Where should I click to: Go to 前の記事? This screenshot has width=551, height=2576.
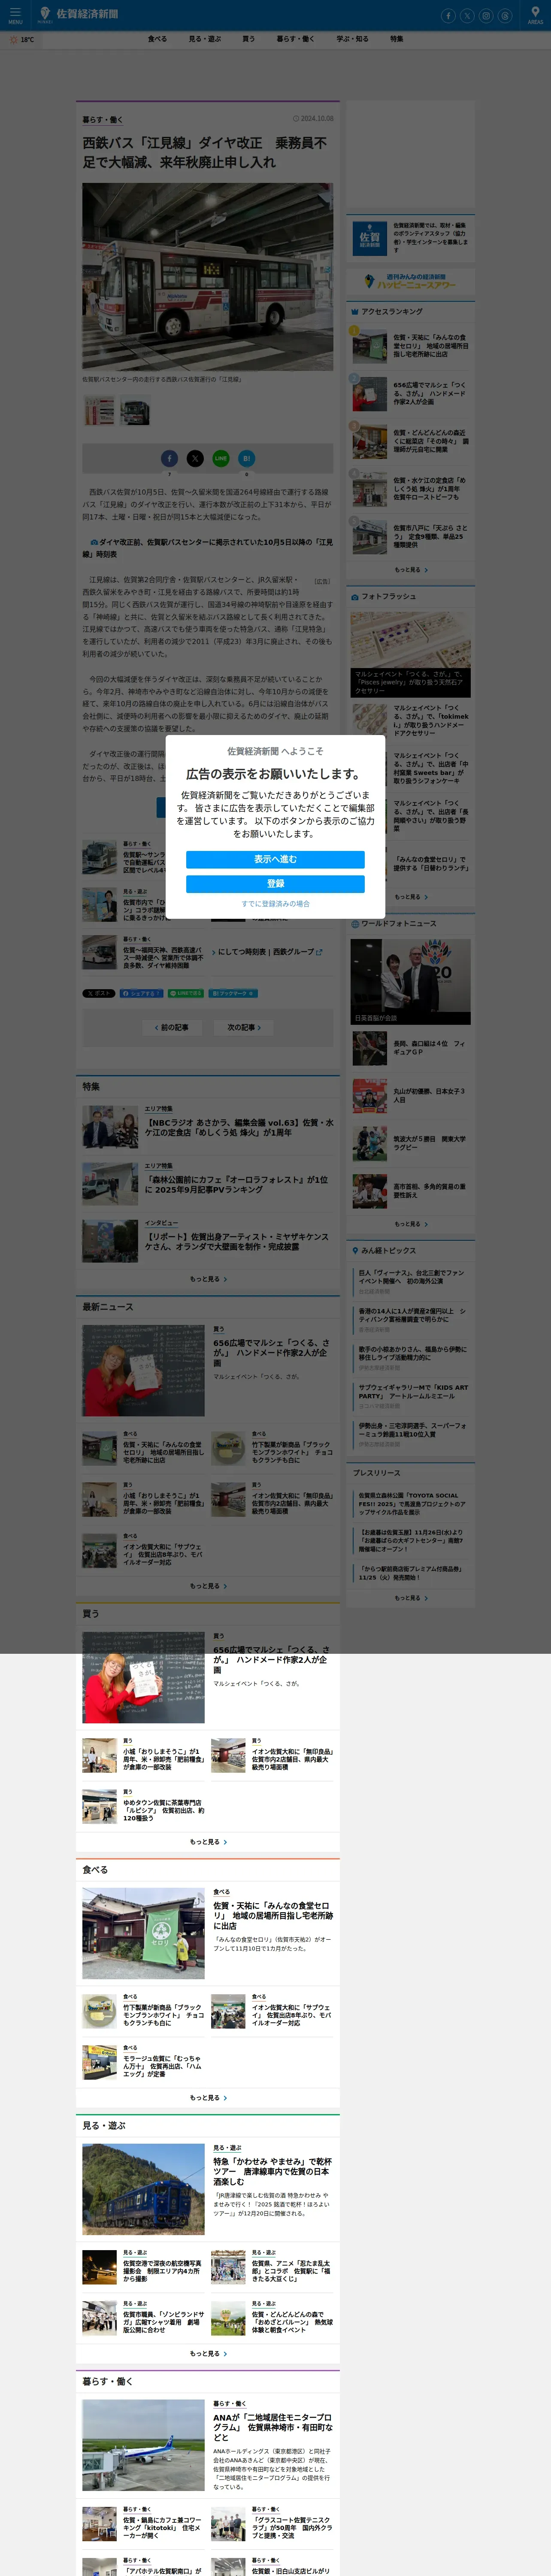(x=172, y=1027)
